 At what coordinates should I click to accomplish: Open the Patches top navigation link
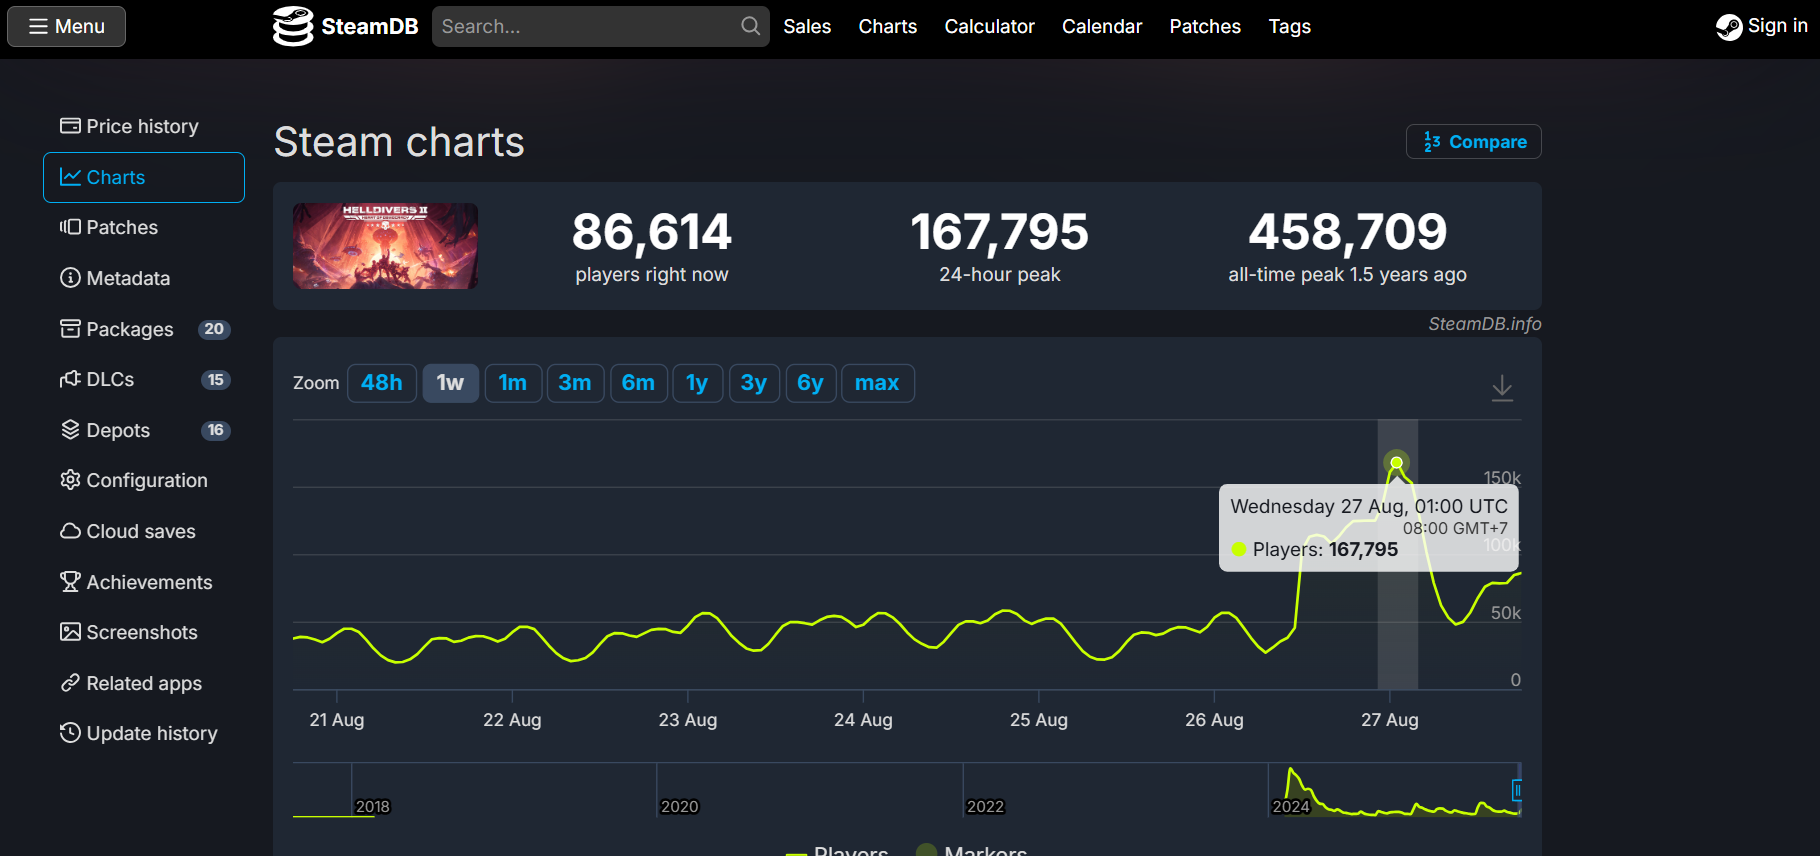(x=1205, y=26)
